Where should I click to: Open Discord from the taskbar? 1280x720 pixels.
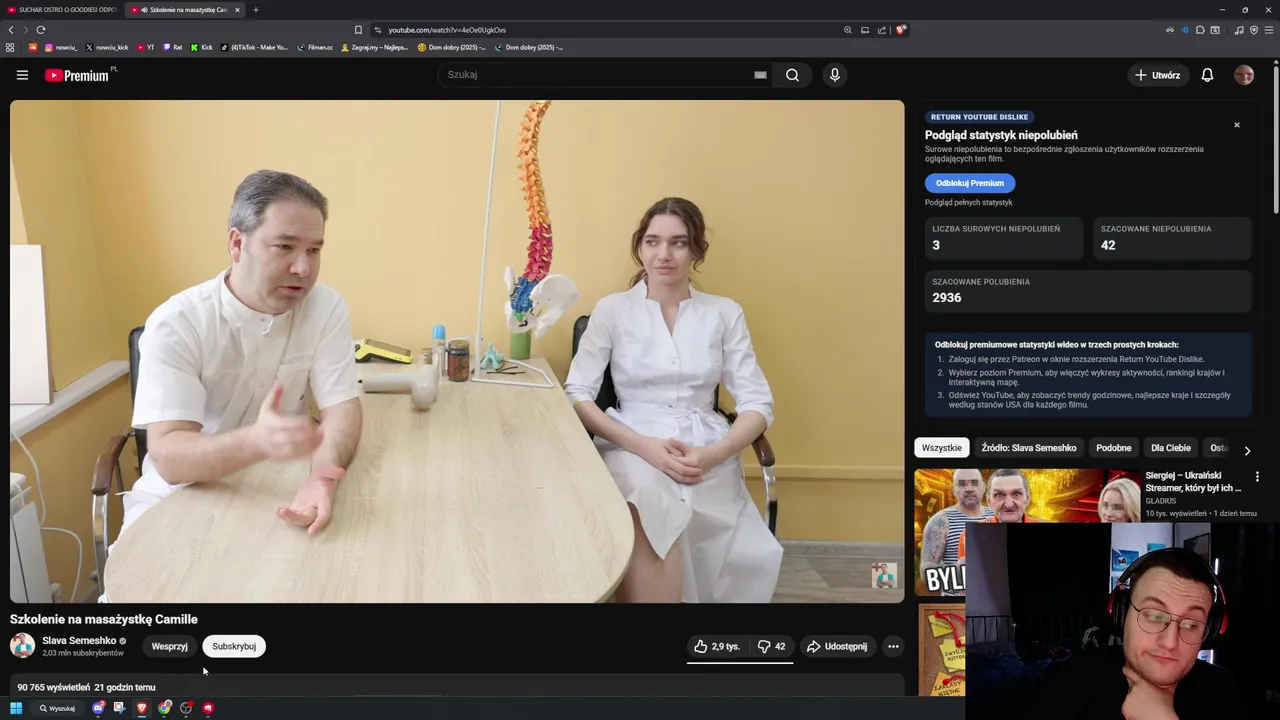tap(98, 708)
